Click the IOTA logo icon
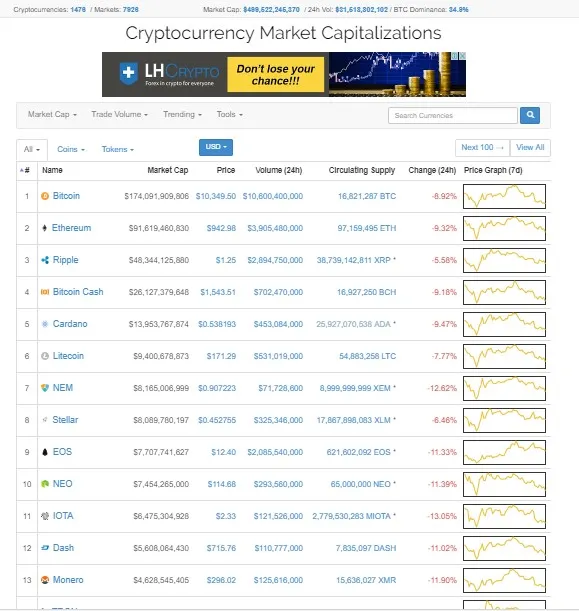This screenshot has height=611, width=579. click(45, 516)
